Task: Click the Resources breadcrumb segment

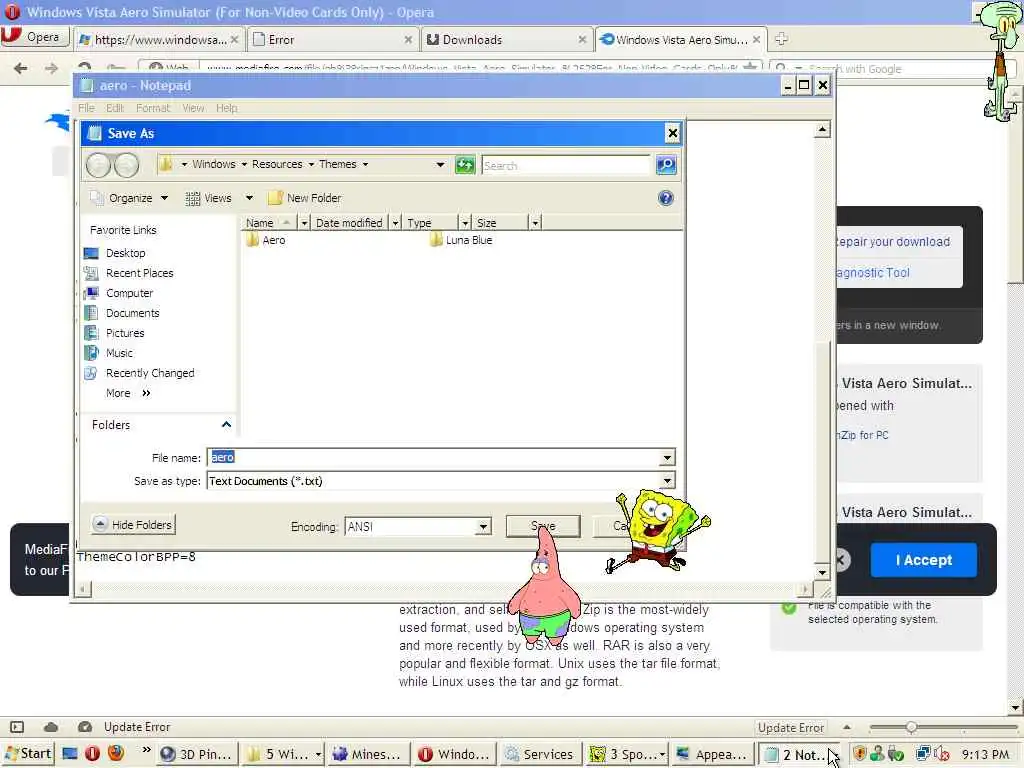Action: (277, 165)
